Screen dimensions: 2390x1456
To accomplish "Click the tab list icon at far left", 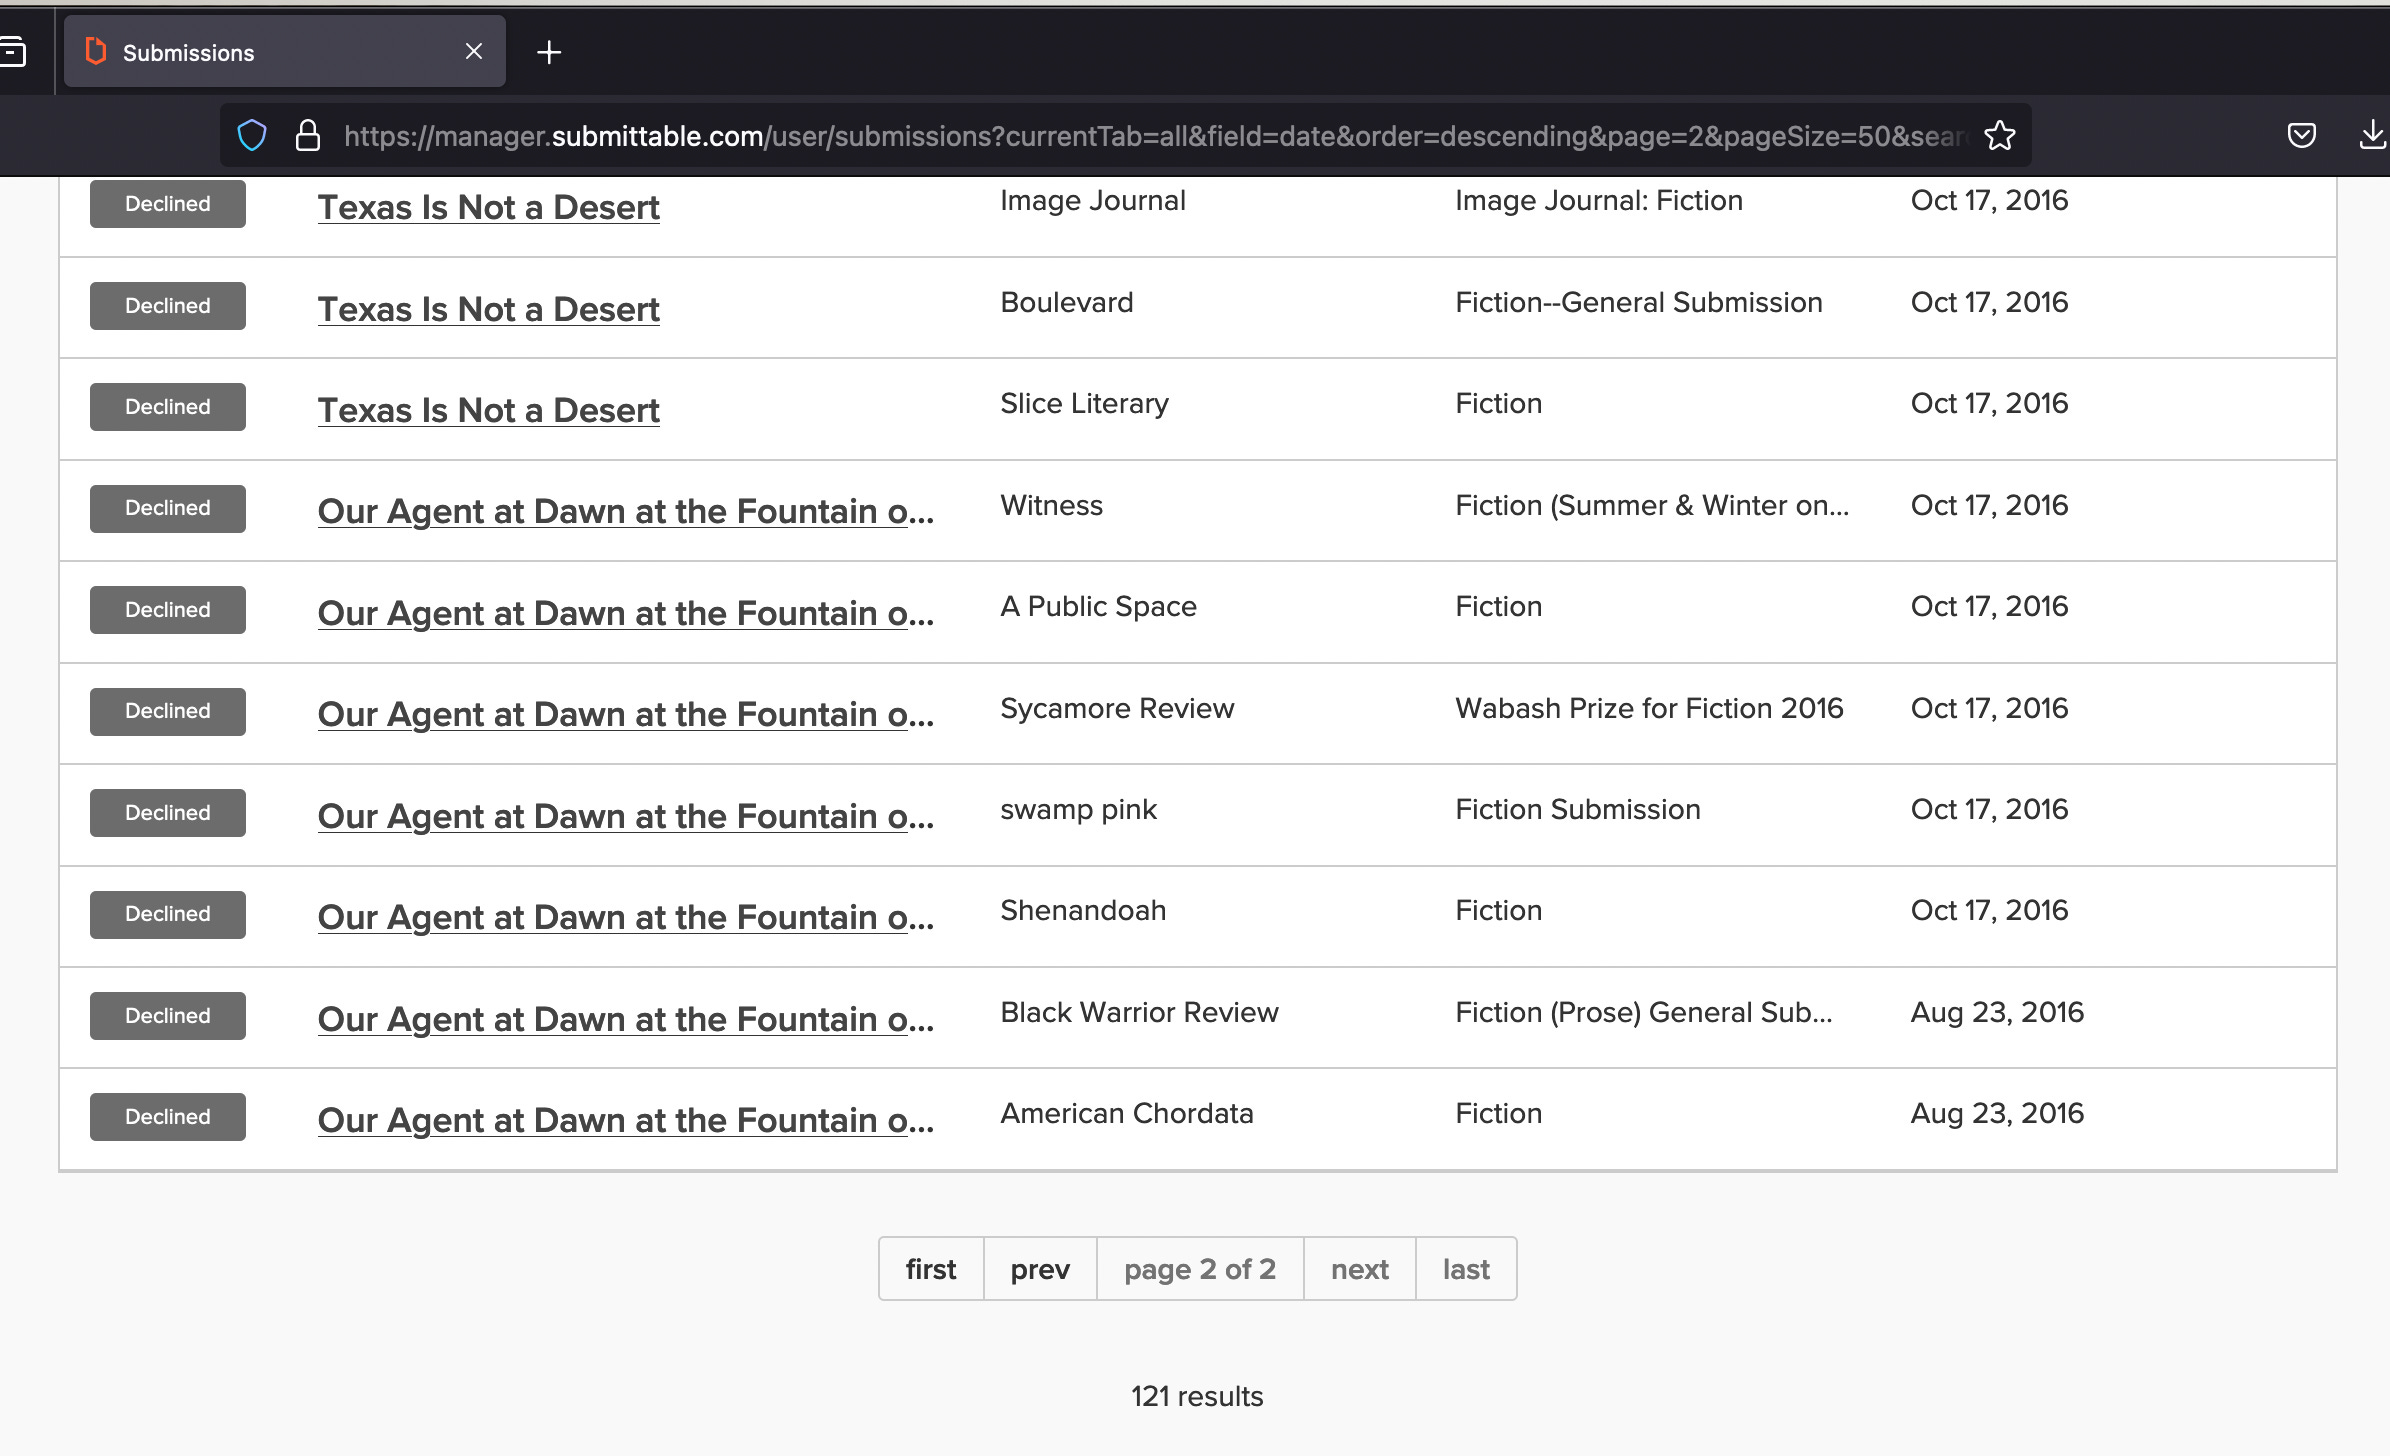I will tap(13, 52).
